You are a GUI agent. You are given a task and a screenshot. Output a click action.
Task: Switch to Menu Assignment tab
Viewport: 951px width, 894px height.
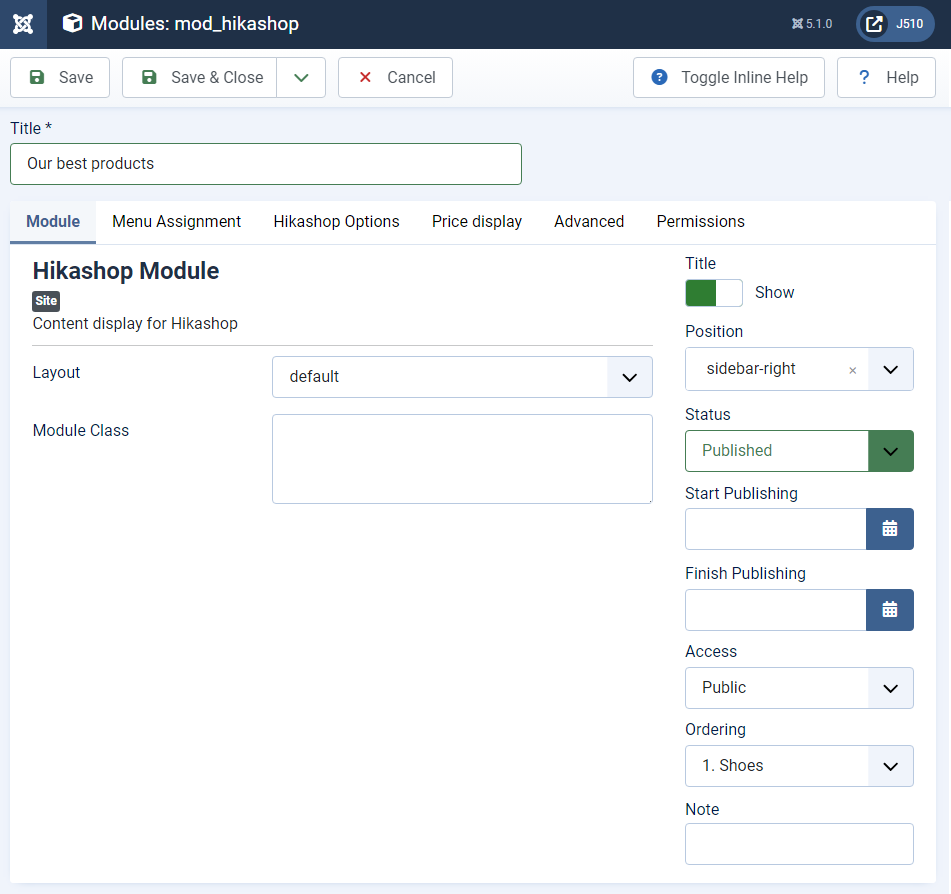[176, 221]
